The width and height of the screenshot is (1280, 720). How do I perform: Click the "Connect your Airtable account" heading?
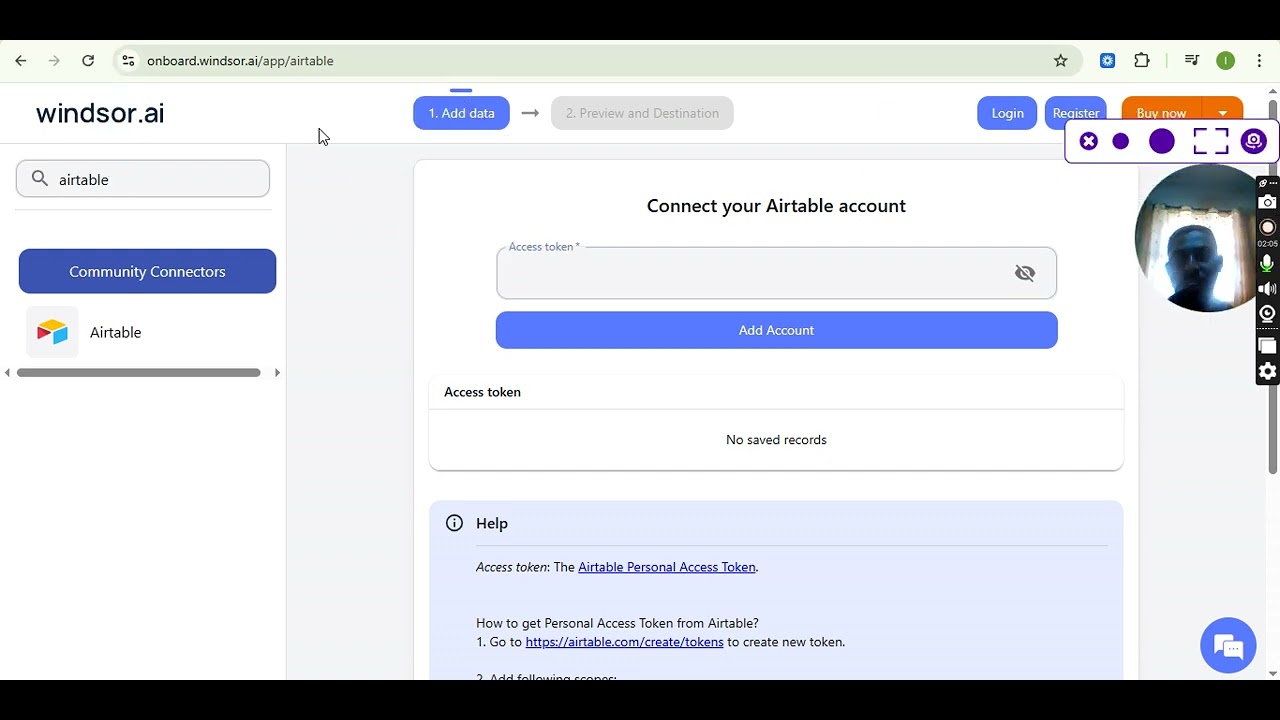click(x=776, y=206)
